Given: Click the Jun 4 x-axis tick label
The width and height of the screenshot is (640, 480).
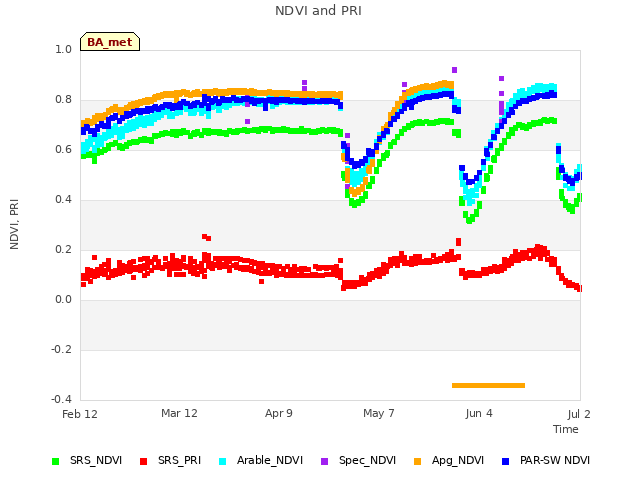Looking at the screenshot, I should [x=479, y=413].
